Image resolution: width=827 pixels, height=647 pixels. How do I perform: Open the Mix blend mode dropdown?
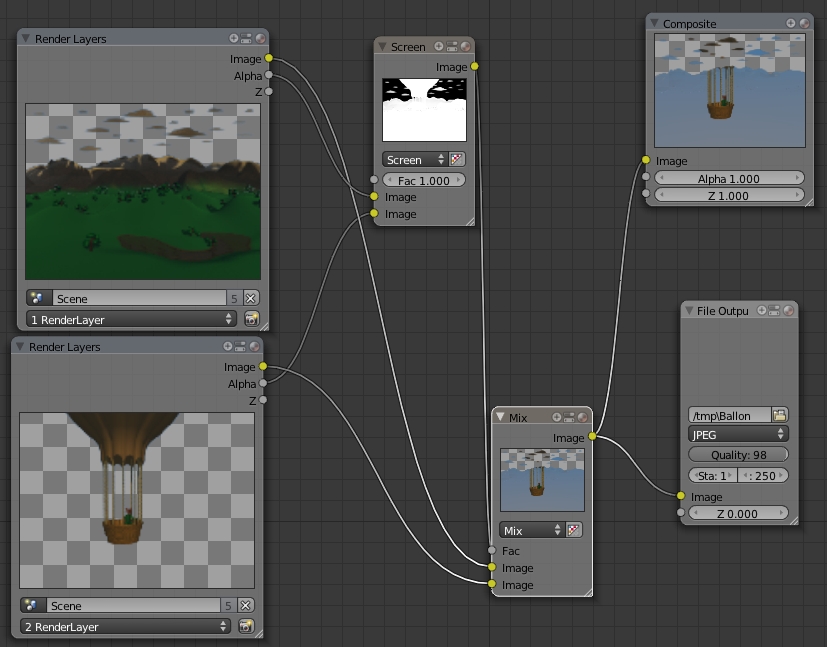click(x=532, y=530)
